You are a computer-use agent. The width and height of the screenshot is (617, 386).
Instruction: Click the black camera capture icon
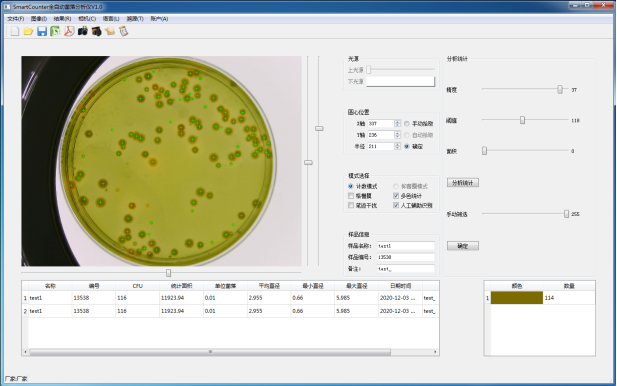point(83,31)
